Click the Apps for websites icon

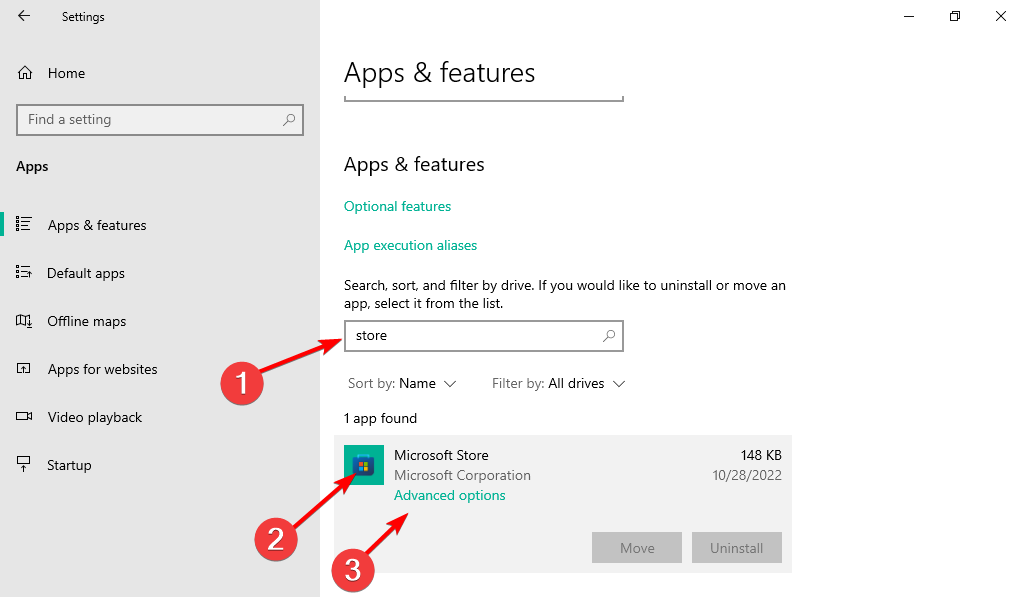click(24, 368)
